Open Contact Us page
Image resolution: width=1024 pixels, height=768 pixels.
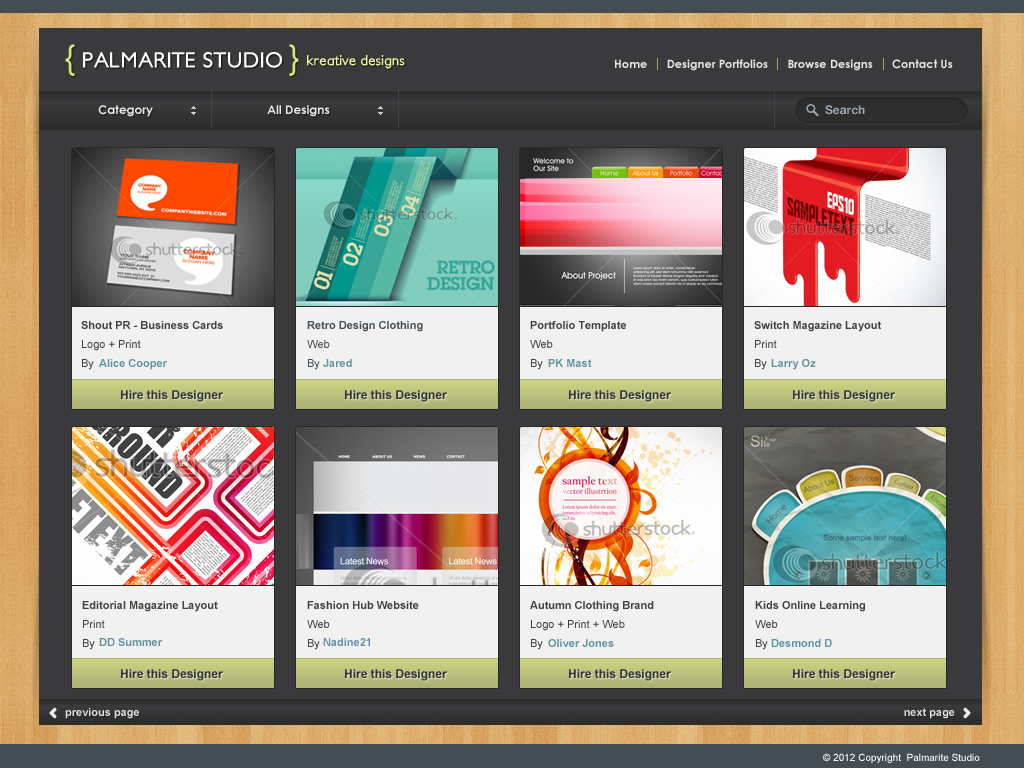click(922, 64)
